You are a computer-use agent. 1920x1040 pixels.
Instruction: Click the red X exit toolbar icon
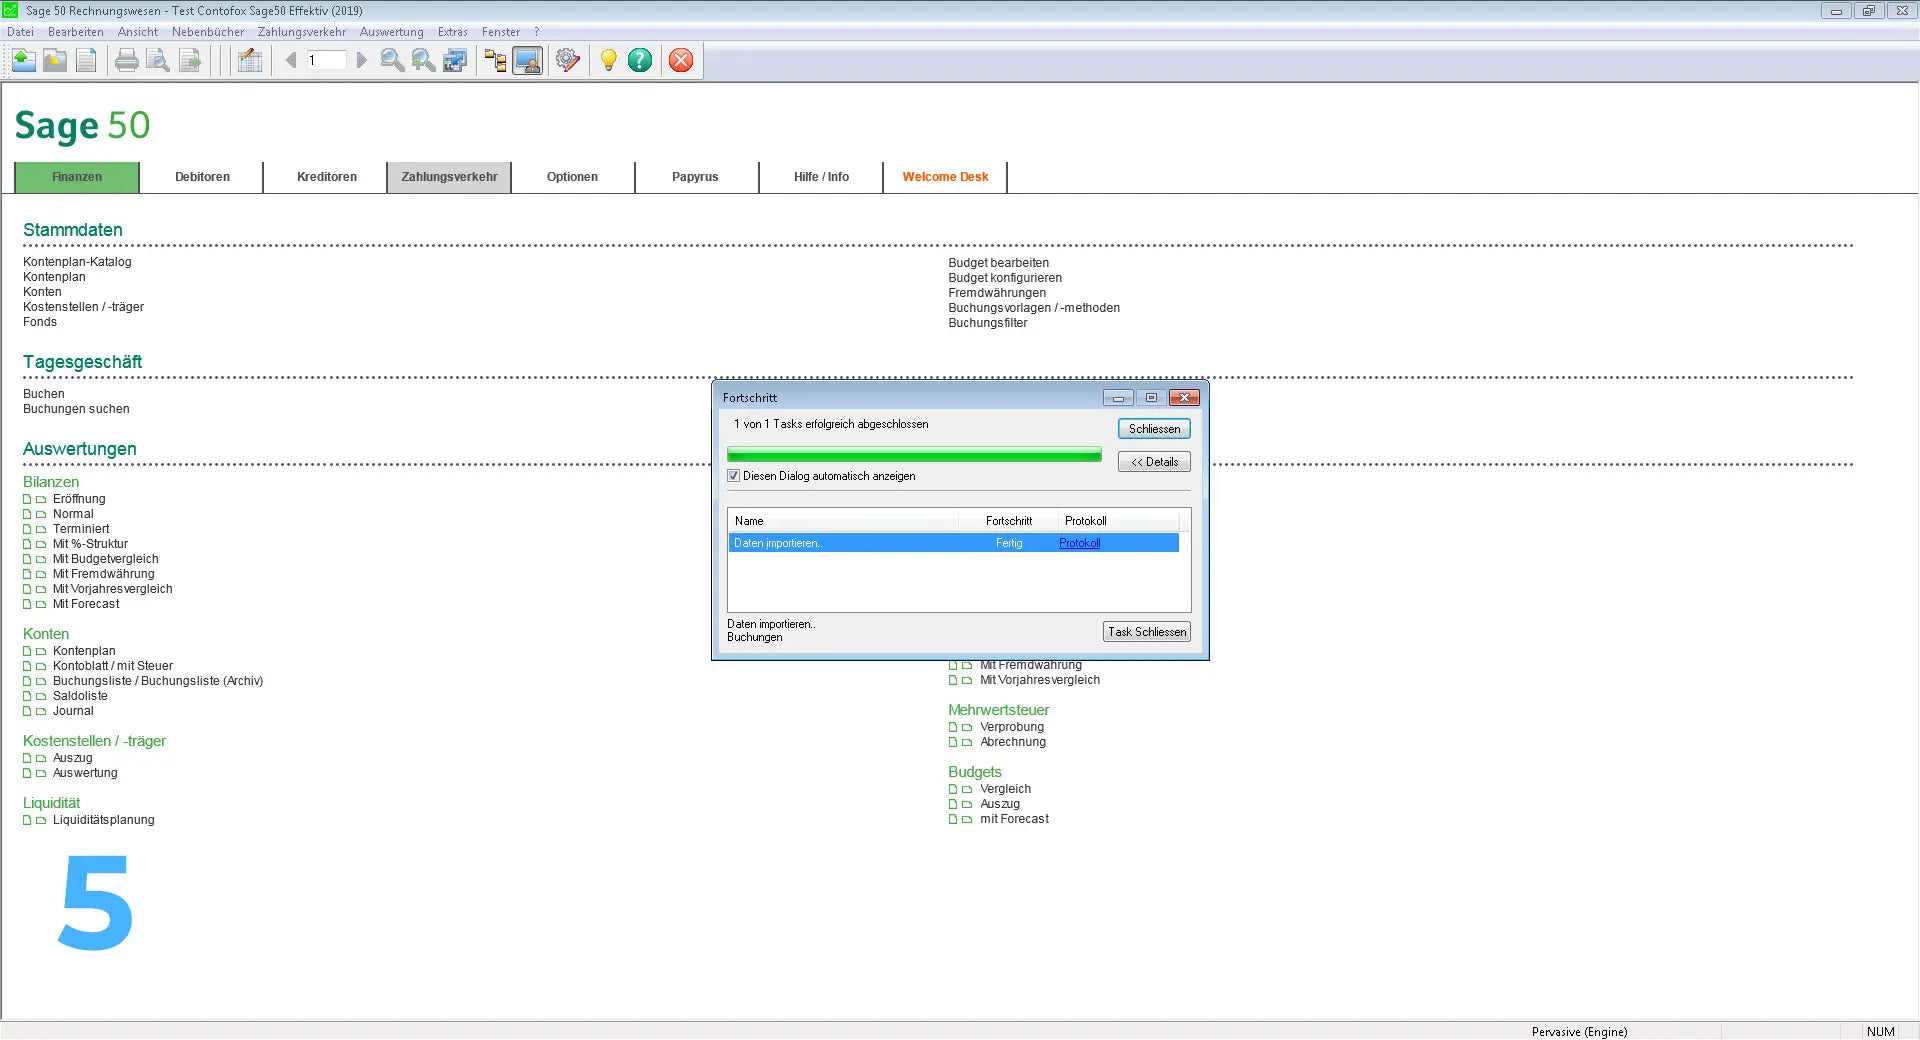pyautogui.click(x=681, y=61)
